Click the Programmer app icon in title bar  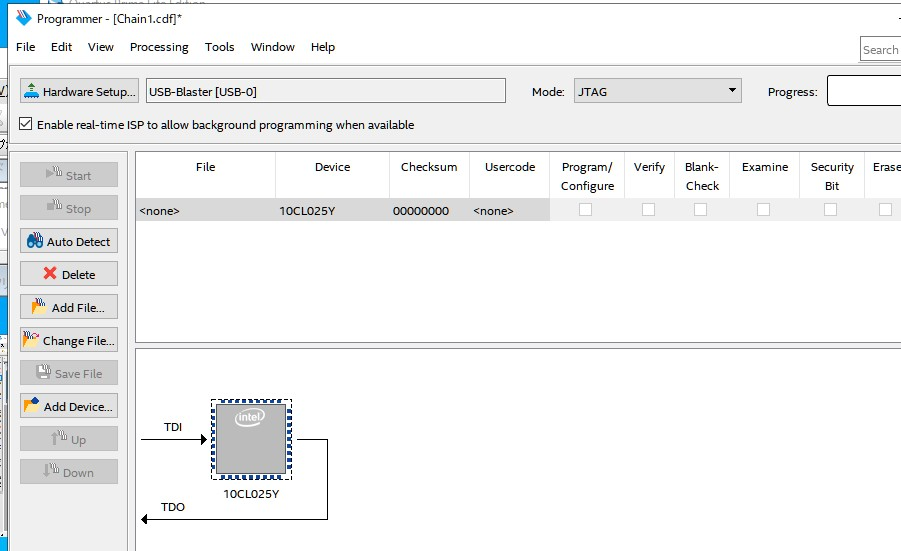click(x=24, y=18)
